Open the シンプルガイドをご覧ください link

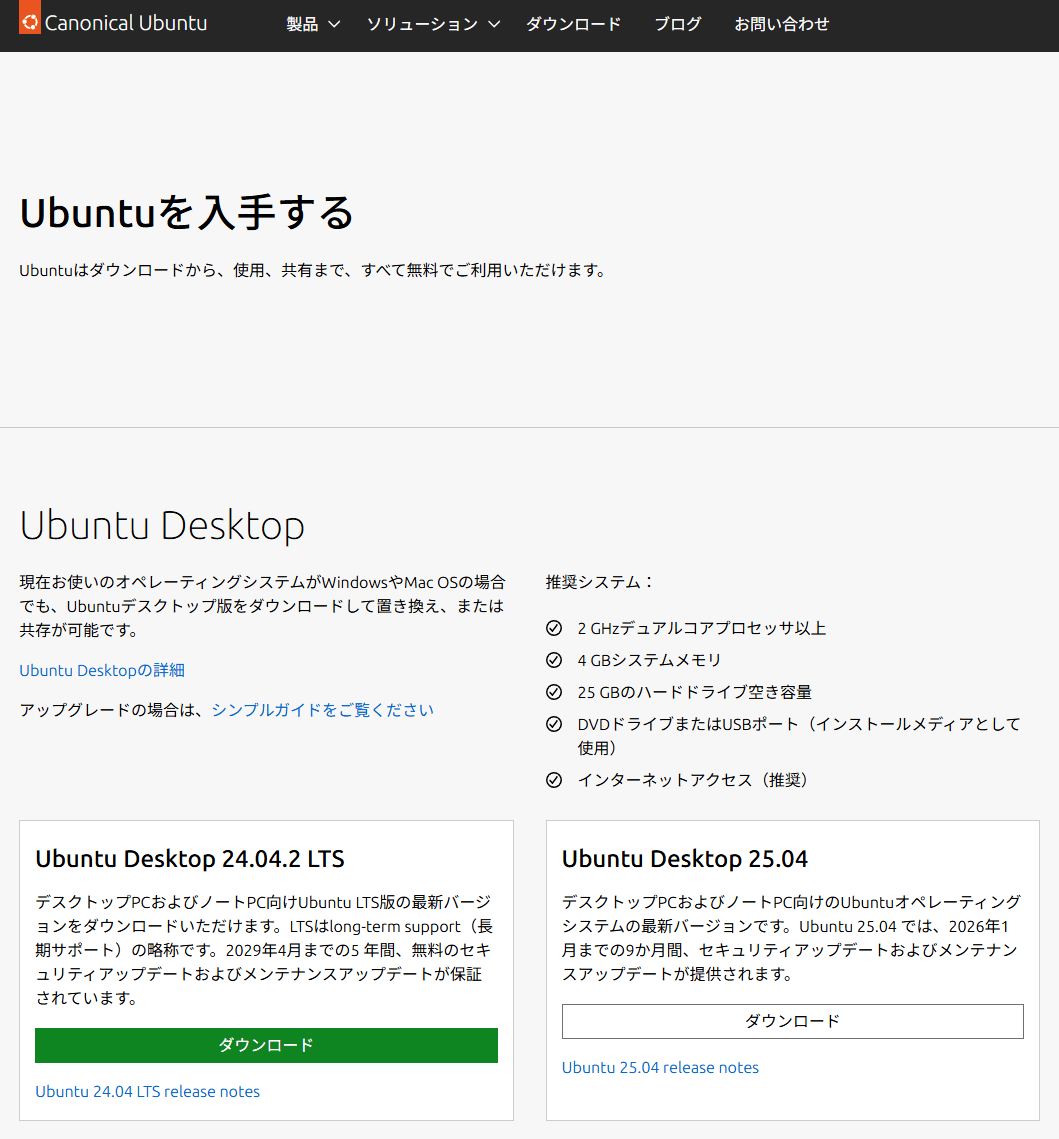[322, 710]
